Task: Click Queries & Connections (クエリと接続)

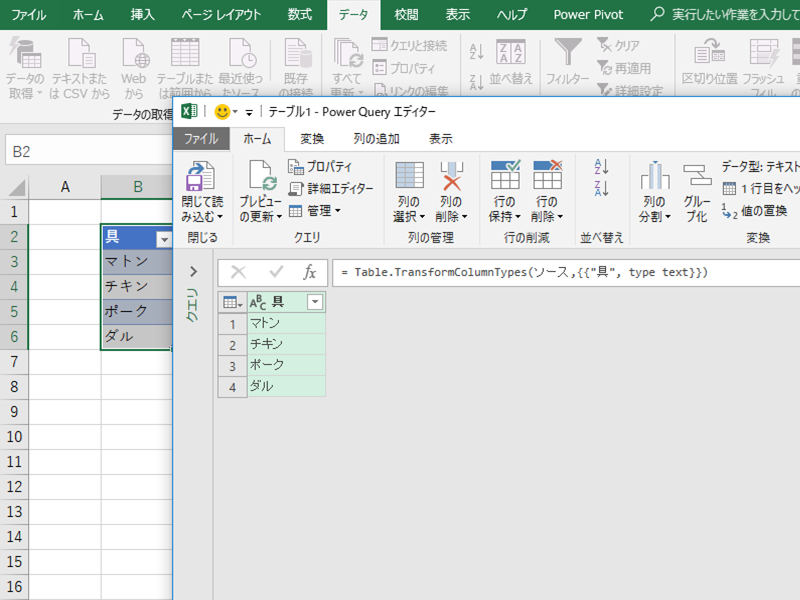Action: [409, 45]
